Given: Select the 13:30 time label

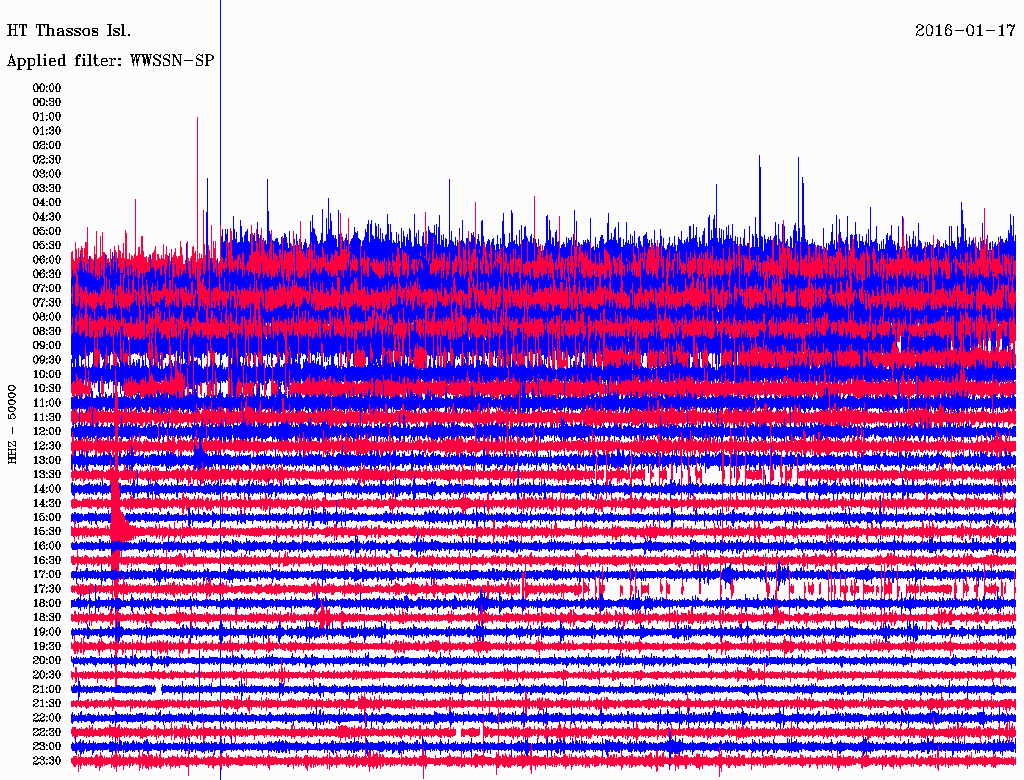Looking at the screenshot, I should 47,475.
